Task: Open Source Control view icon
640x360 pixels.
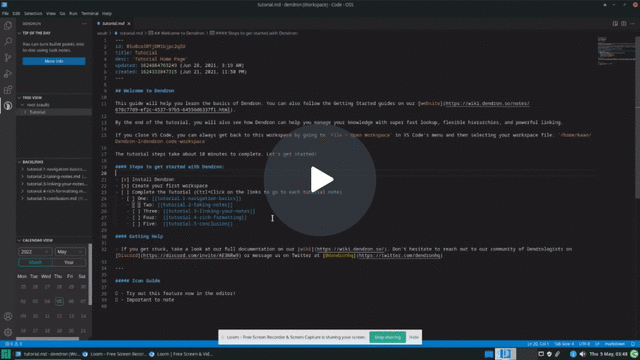Action: (x=8, y=58)
